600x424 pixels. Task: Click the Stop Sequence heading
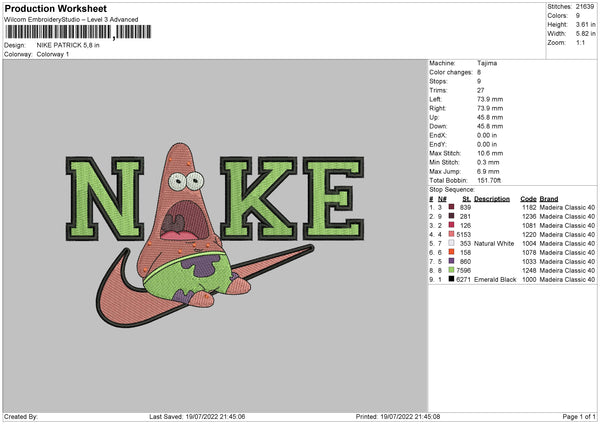click(452, 190)
